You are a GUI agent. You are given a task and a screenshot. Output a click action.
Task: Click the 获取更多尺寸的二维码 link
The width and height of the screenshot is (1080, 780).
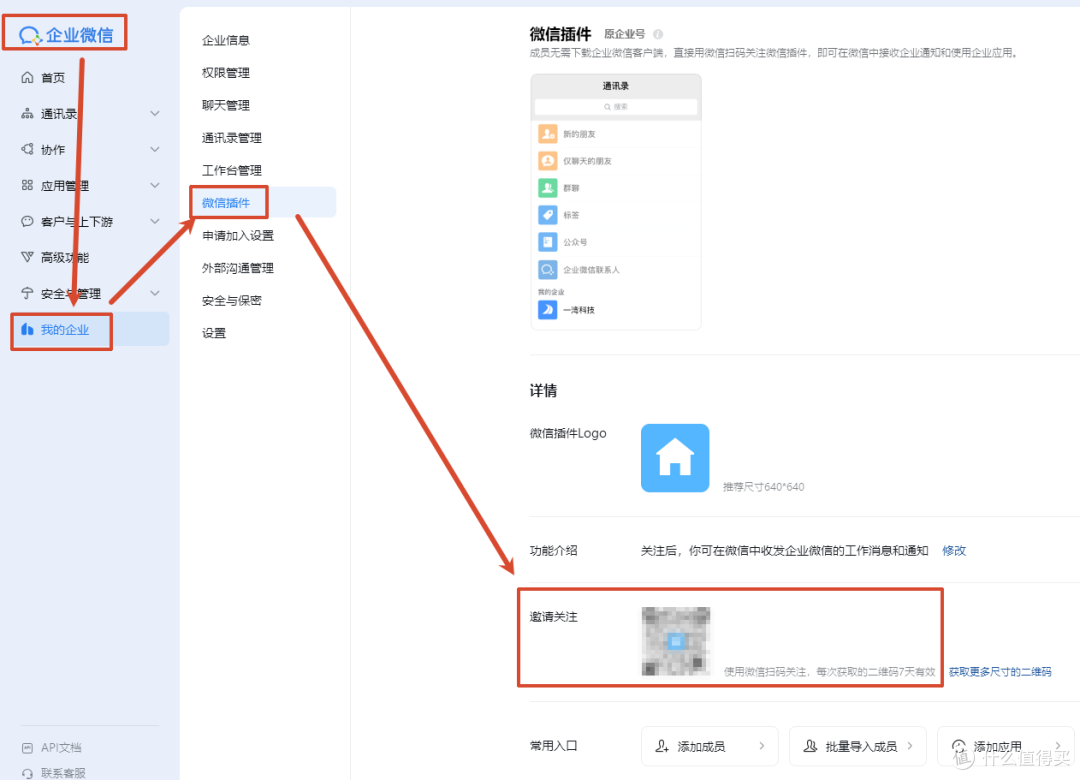(x=1000, y=671)
